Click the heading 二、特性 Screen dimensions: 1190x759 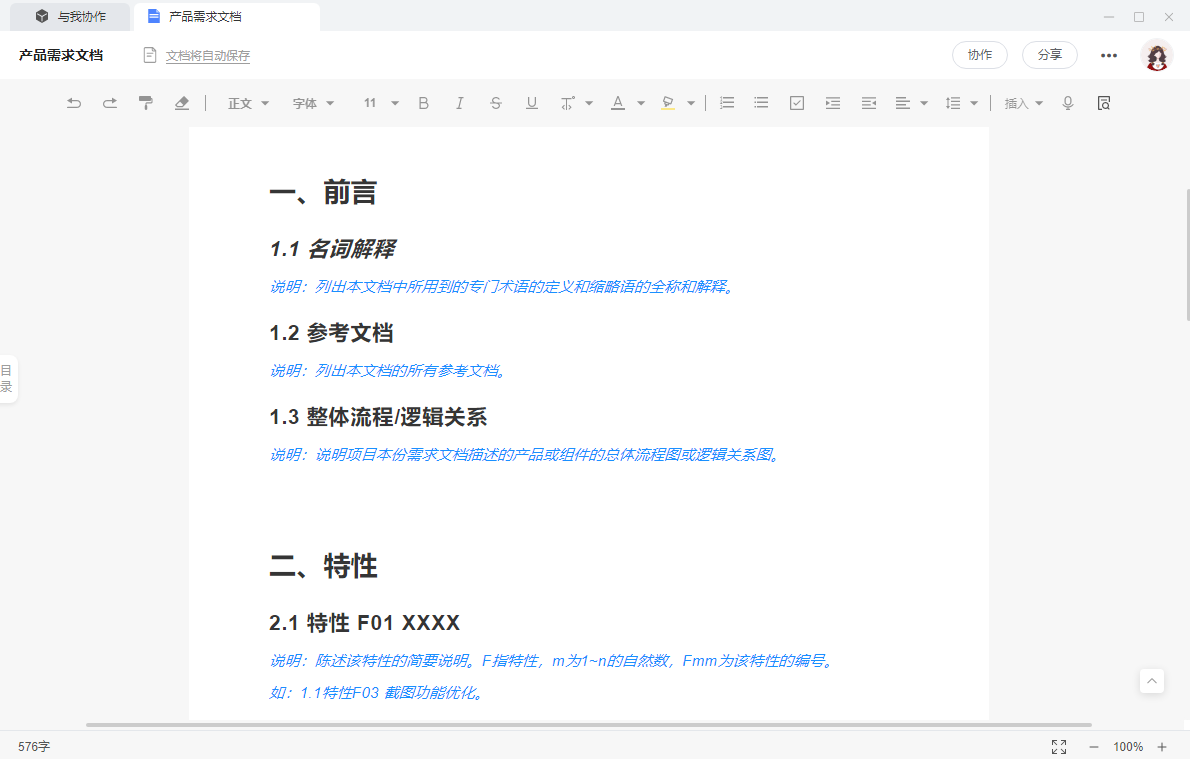tap(323, 566)
